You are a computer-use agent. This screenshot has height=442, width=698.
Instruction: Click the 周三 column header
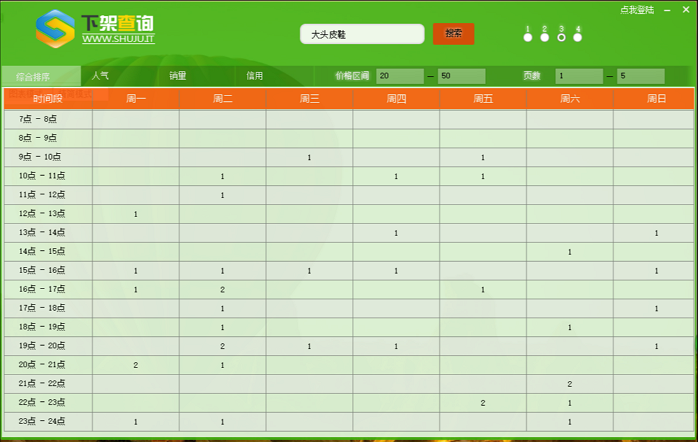[x=309, y=99]
